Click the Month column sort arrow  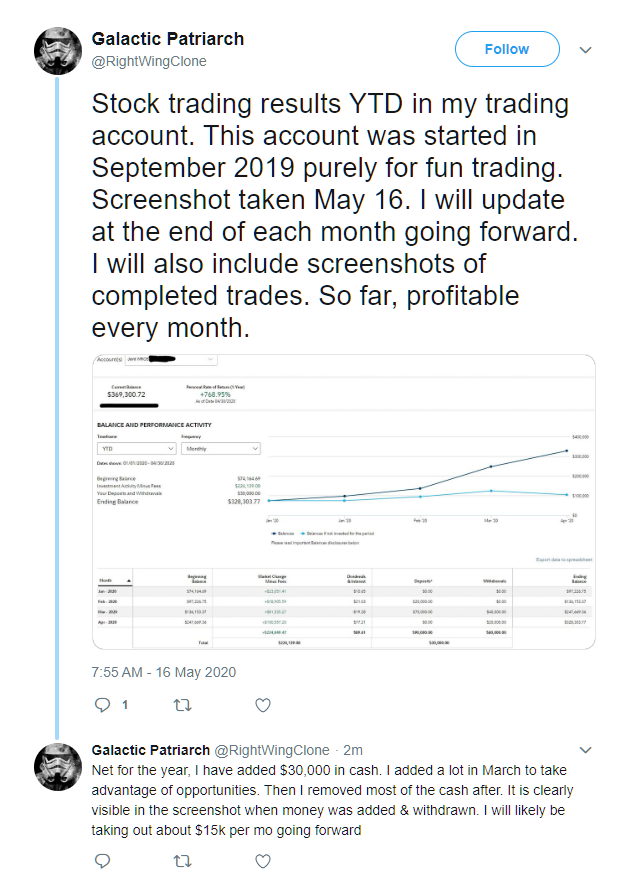[128, 579]
